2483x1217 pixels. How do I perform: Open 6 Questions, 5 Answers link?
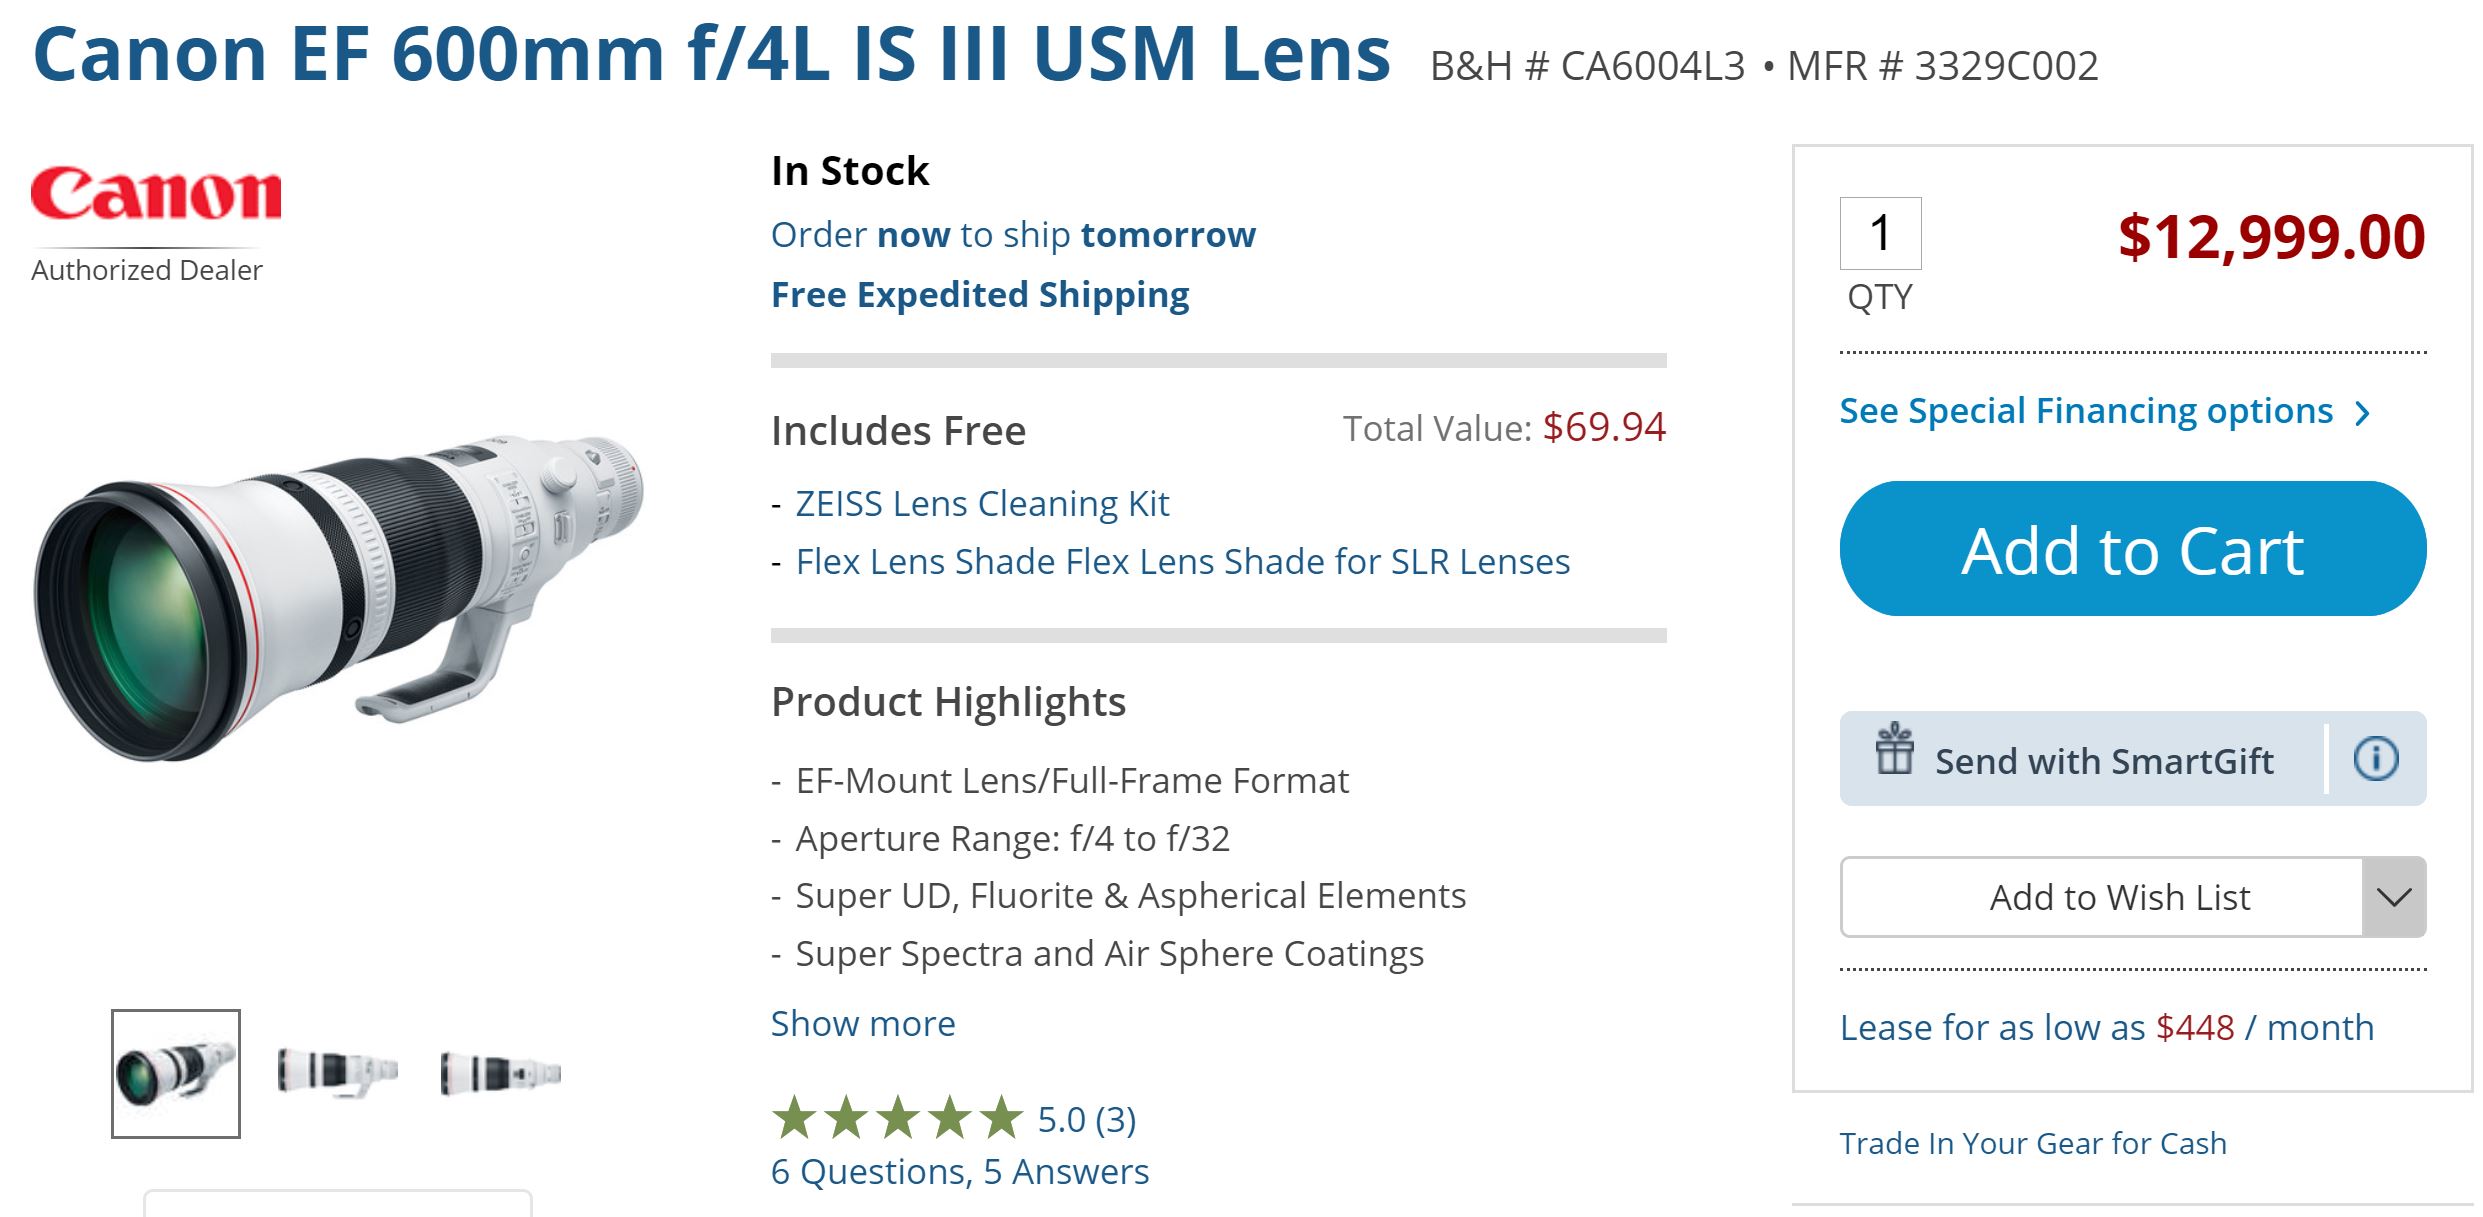click(x=959, y=1171)
